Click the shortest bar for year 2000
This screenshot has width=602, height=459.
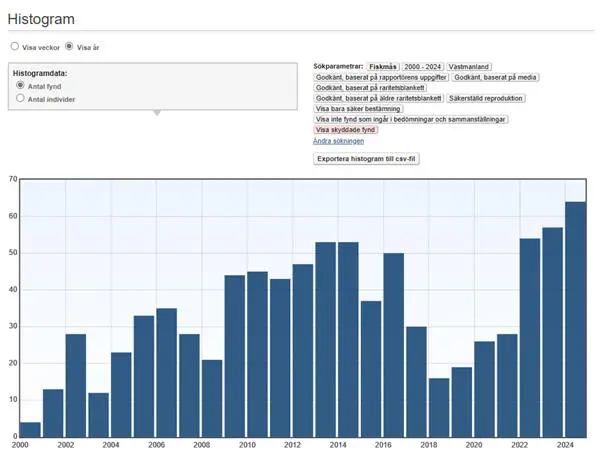click(31, 429)
